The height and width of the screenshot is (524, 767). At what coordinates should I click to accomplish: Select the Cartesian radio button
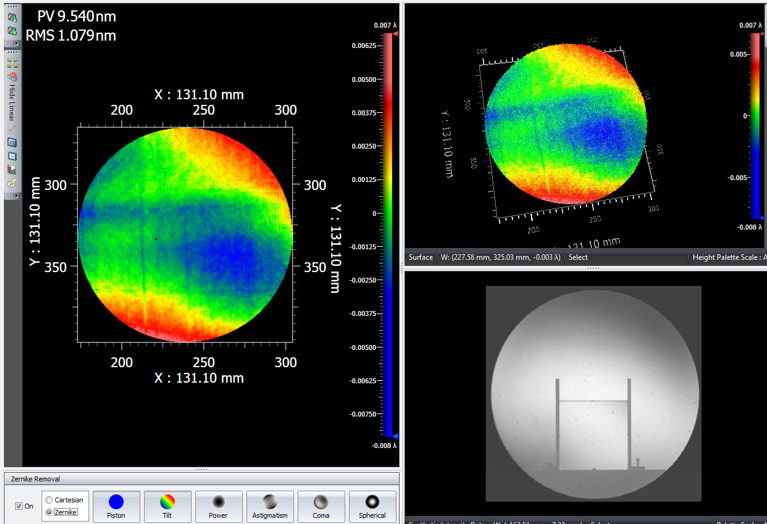[48, 499]
